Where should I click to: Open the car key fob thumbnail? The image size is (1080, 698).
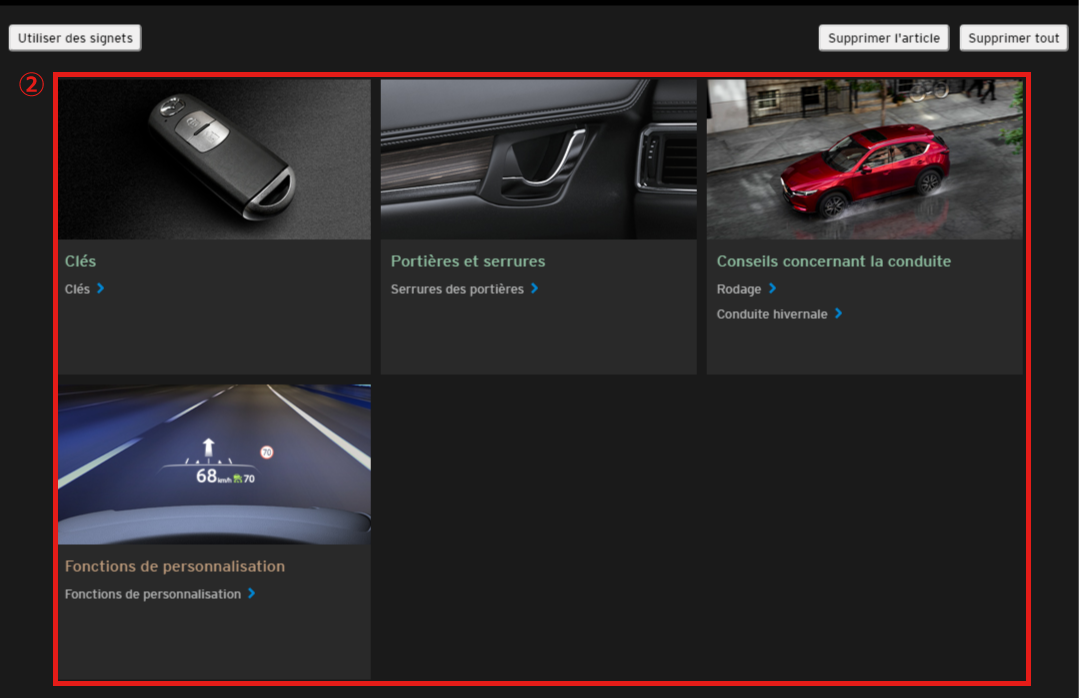214,159
